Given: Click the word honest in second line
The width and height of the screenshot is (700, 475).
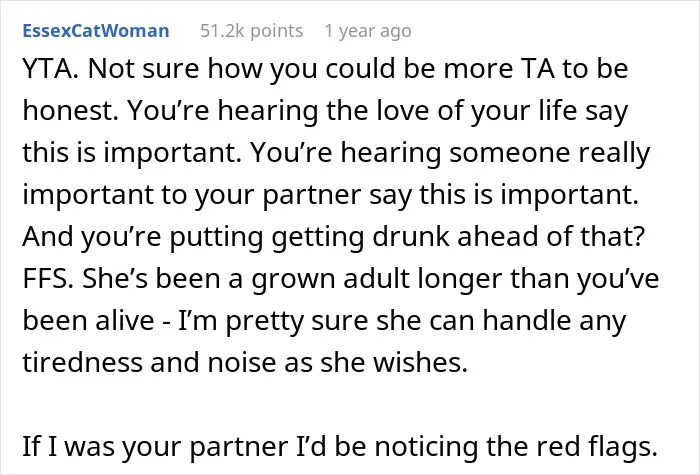Looking at the screenshot, I should pos(70,111).
